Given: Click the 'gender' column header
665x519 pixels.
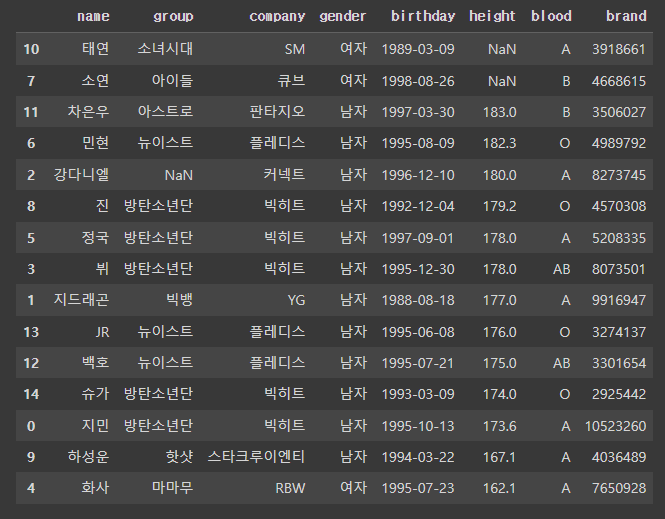Looking at the screenshot, I should (x=343, y=17).
